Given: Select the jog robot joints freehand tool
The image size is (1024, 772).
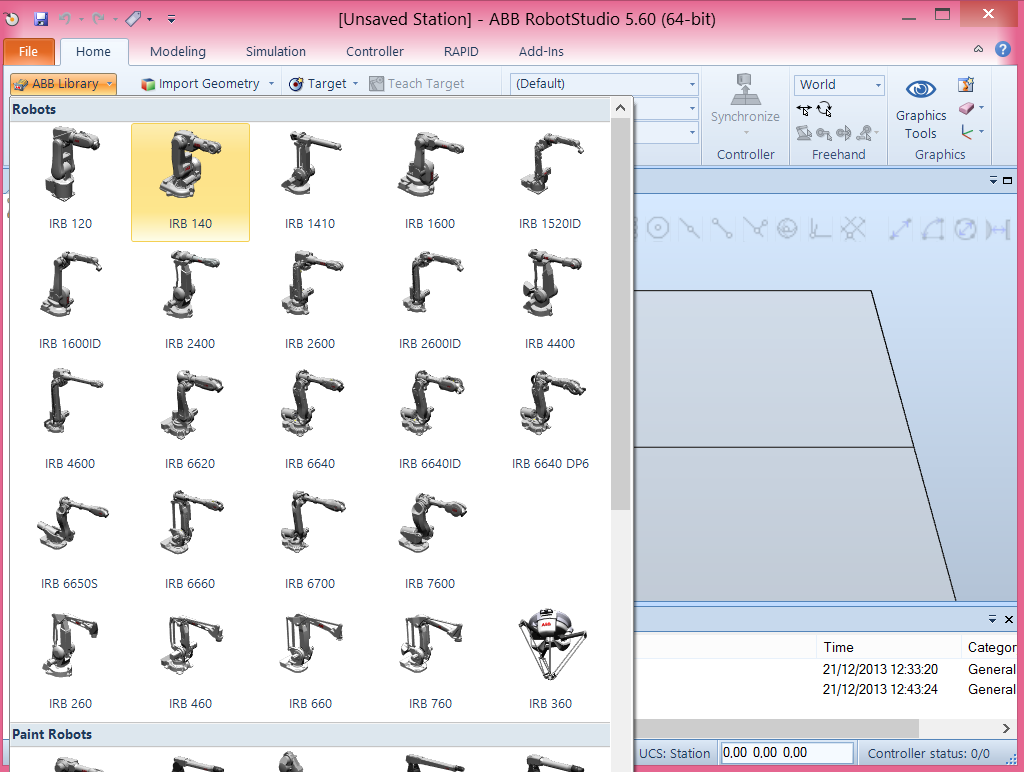Looking at the screenshot, I should [x=805, y=133].
